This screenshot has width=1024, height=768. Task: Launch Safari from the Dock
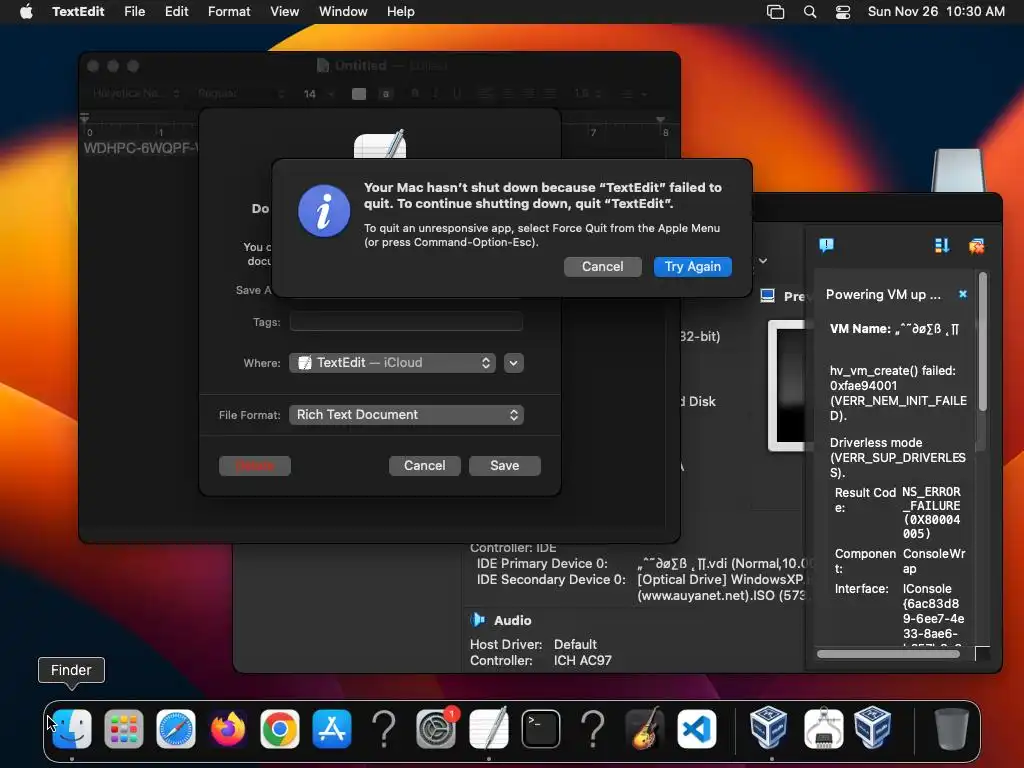tap(176, 729)
